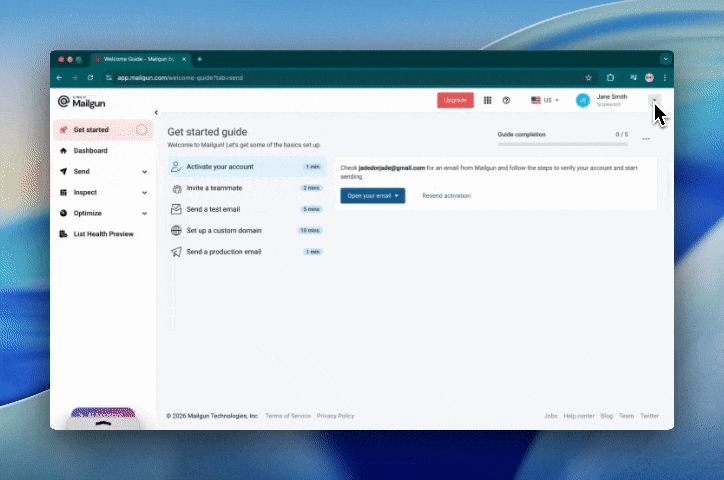Expand the Inspect menu chevron
Screen dimensions: 724x480
pyautogui.click(x=145, y=192)
